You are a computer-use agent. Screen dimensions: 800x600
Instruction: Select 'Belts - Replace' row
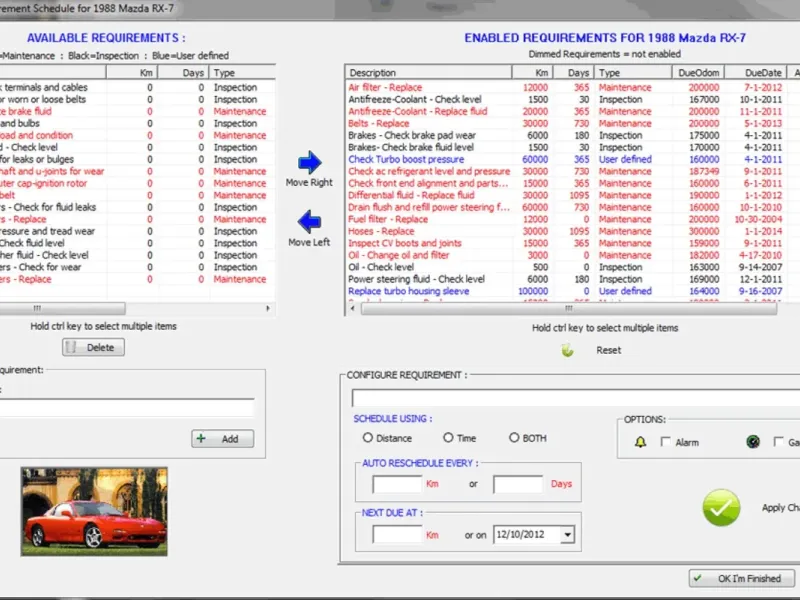click(571, 123)
